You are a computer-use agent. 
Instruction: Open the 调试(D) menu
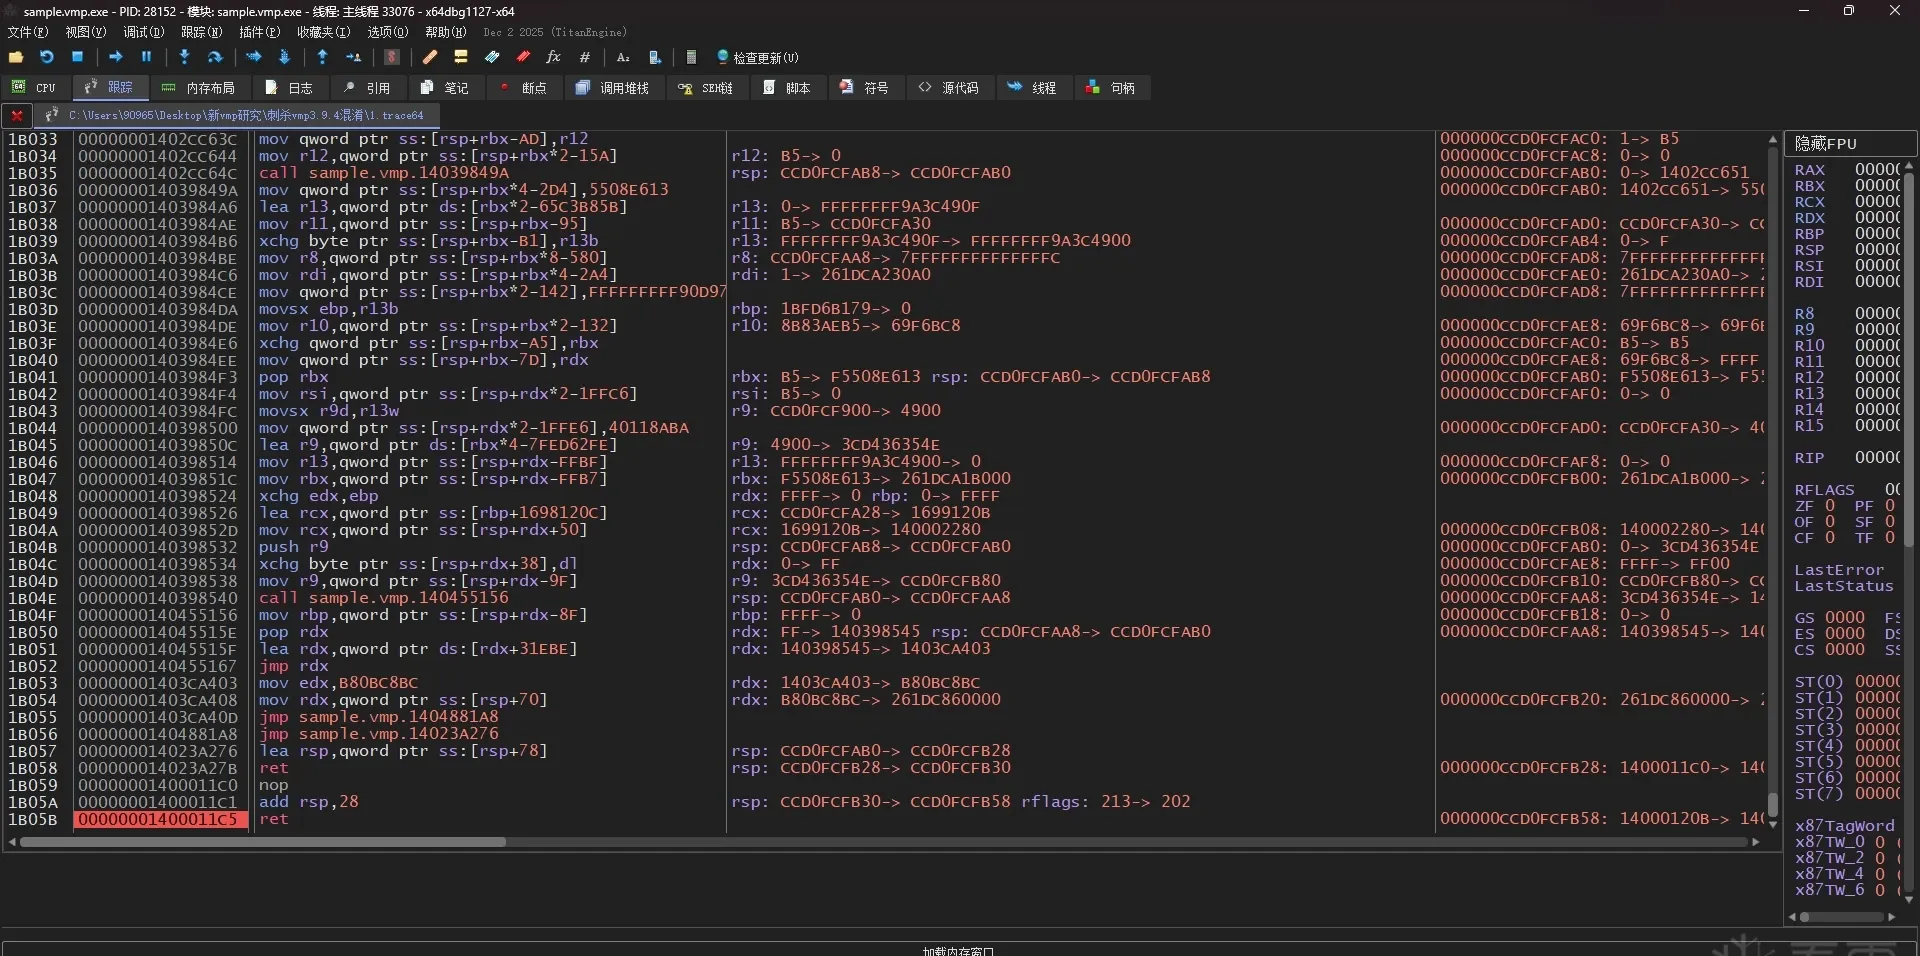point(144,32)
